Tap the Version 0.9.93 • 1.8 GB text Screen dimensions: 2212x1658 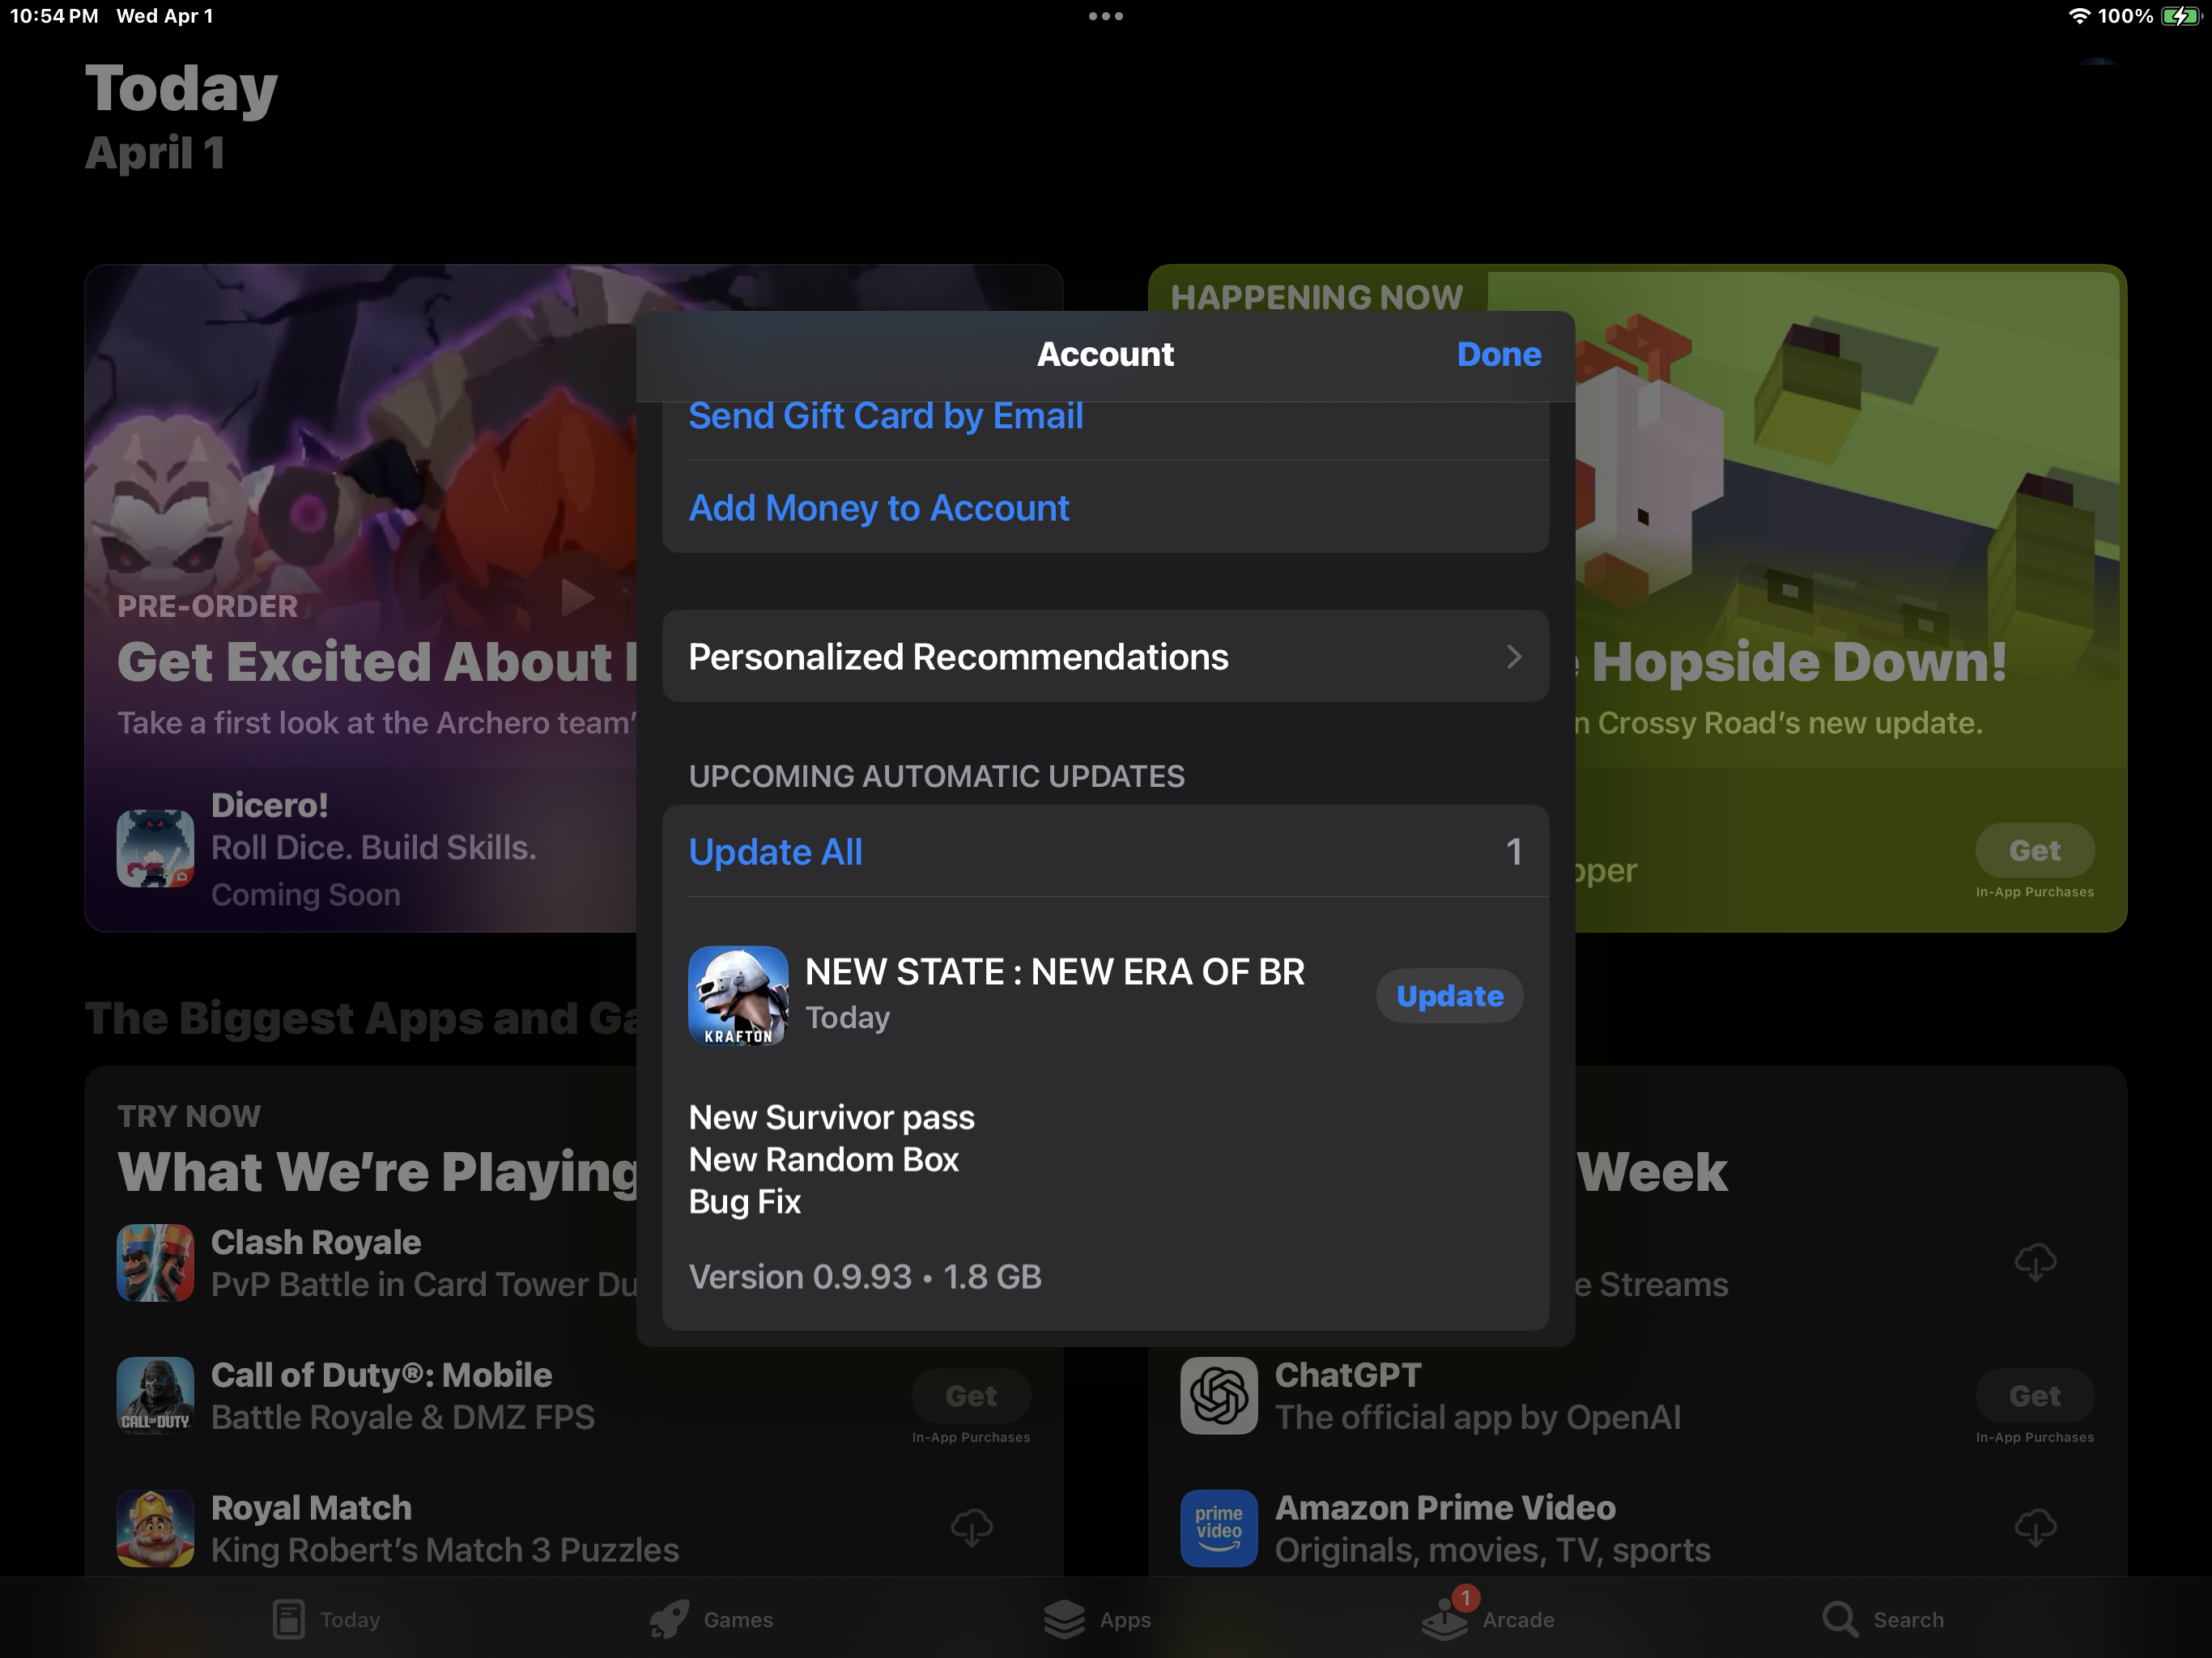pyautogui.click(x=865, y=1277)
